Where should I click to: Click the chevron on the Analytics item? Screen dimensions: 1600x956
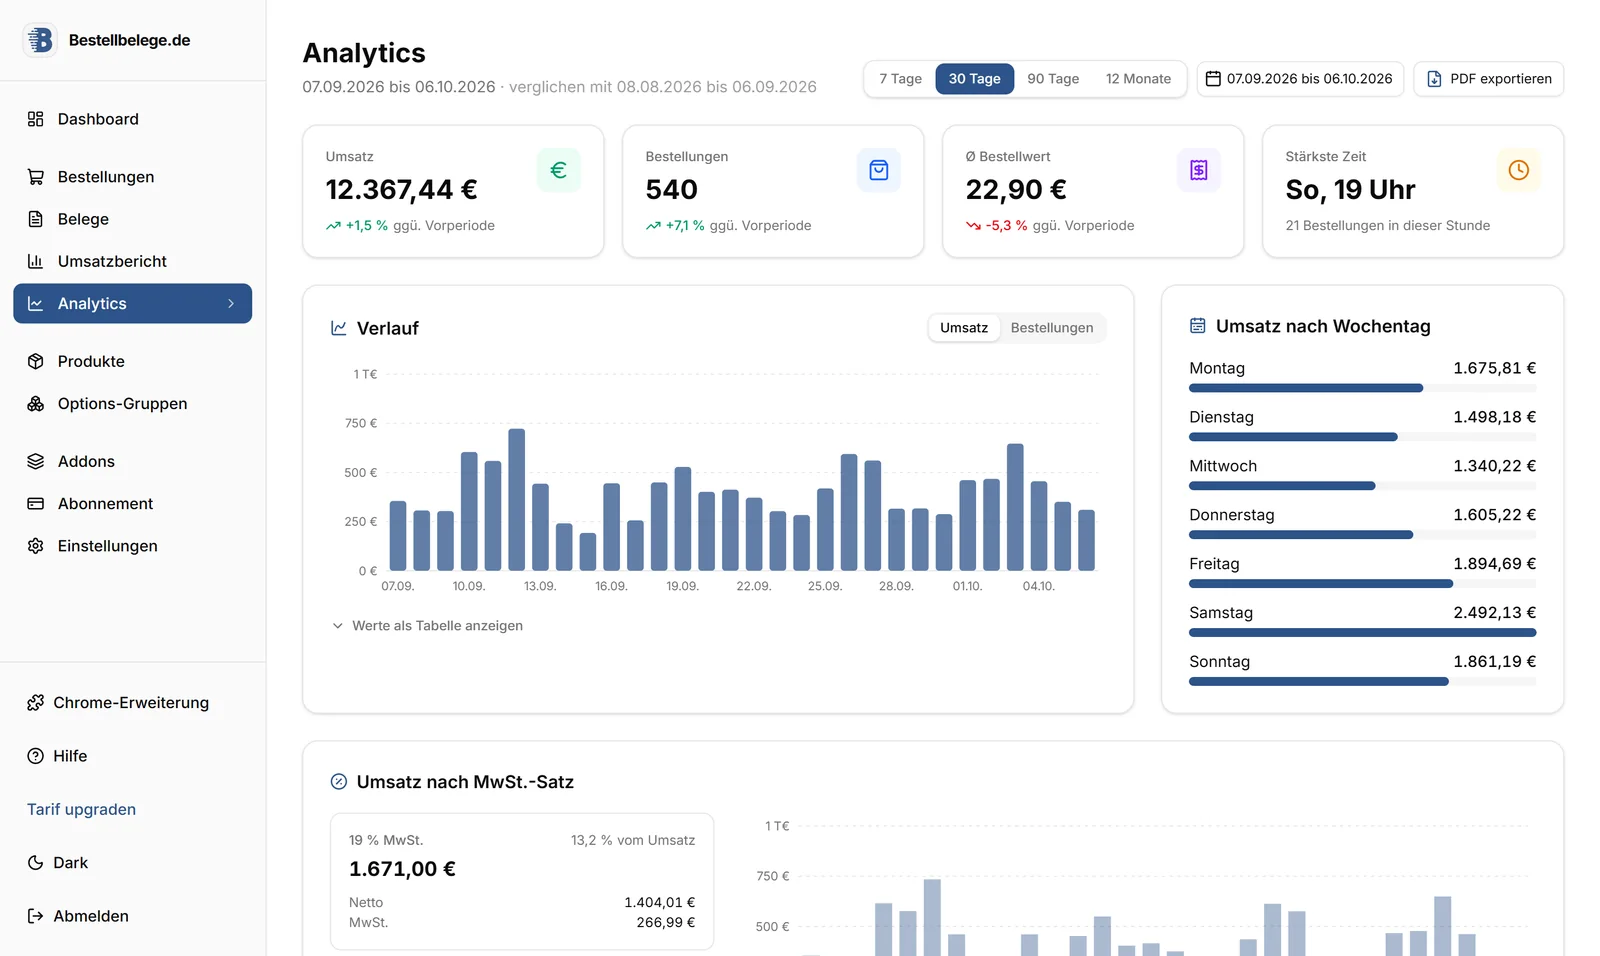(231, 304)
